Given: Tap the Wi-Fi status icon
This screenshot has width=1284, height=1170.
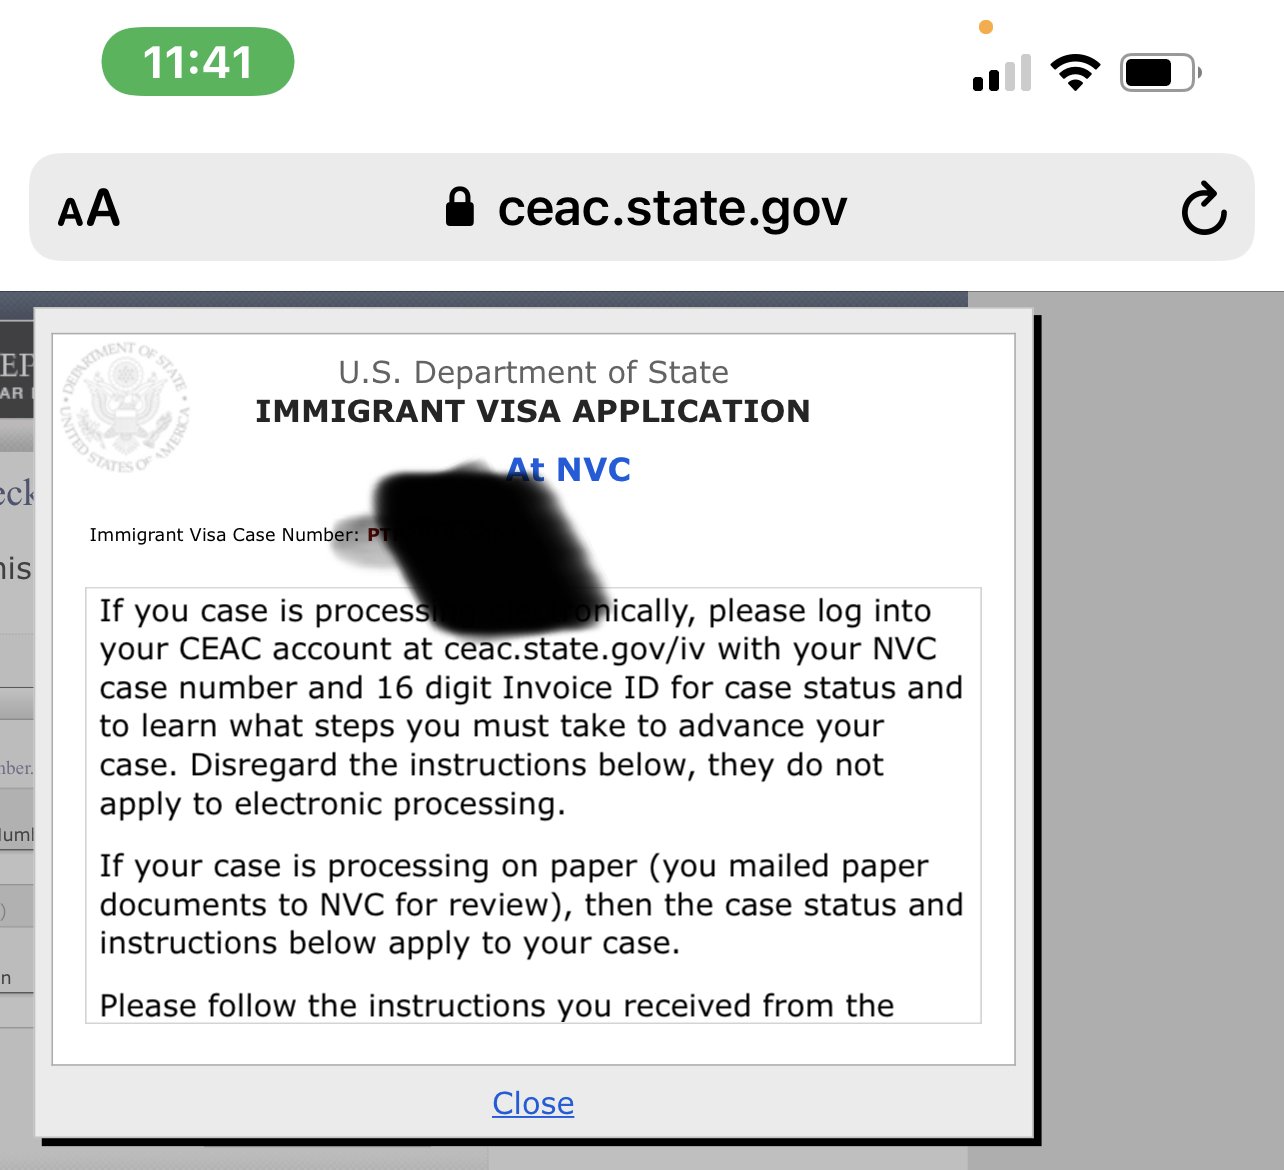Looking at the screenshot, I should [x=1075, y=73].
